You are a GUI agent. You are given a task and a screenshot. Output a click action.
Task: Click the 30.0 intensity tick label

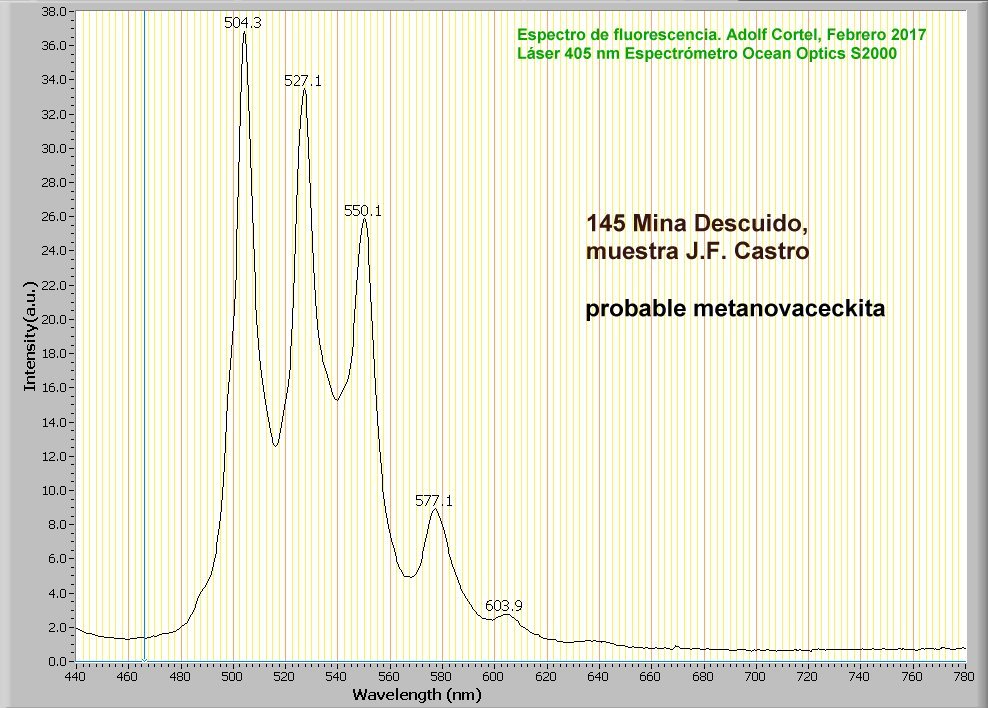(x=54, y=148)
